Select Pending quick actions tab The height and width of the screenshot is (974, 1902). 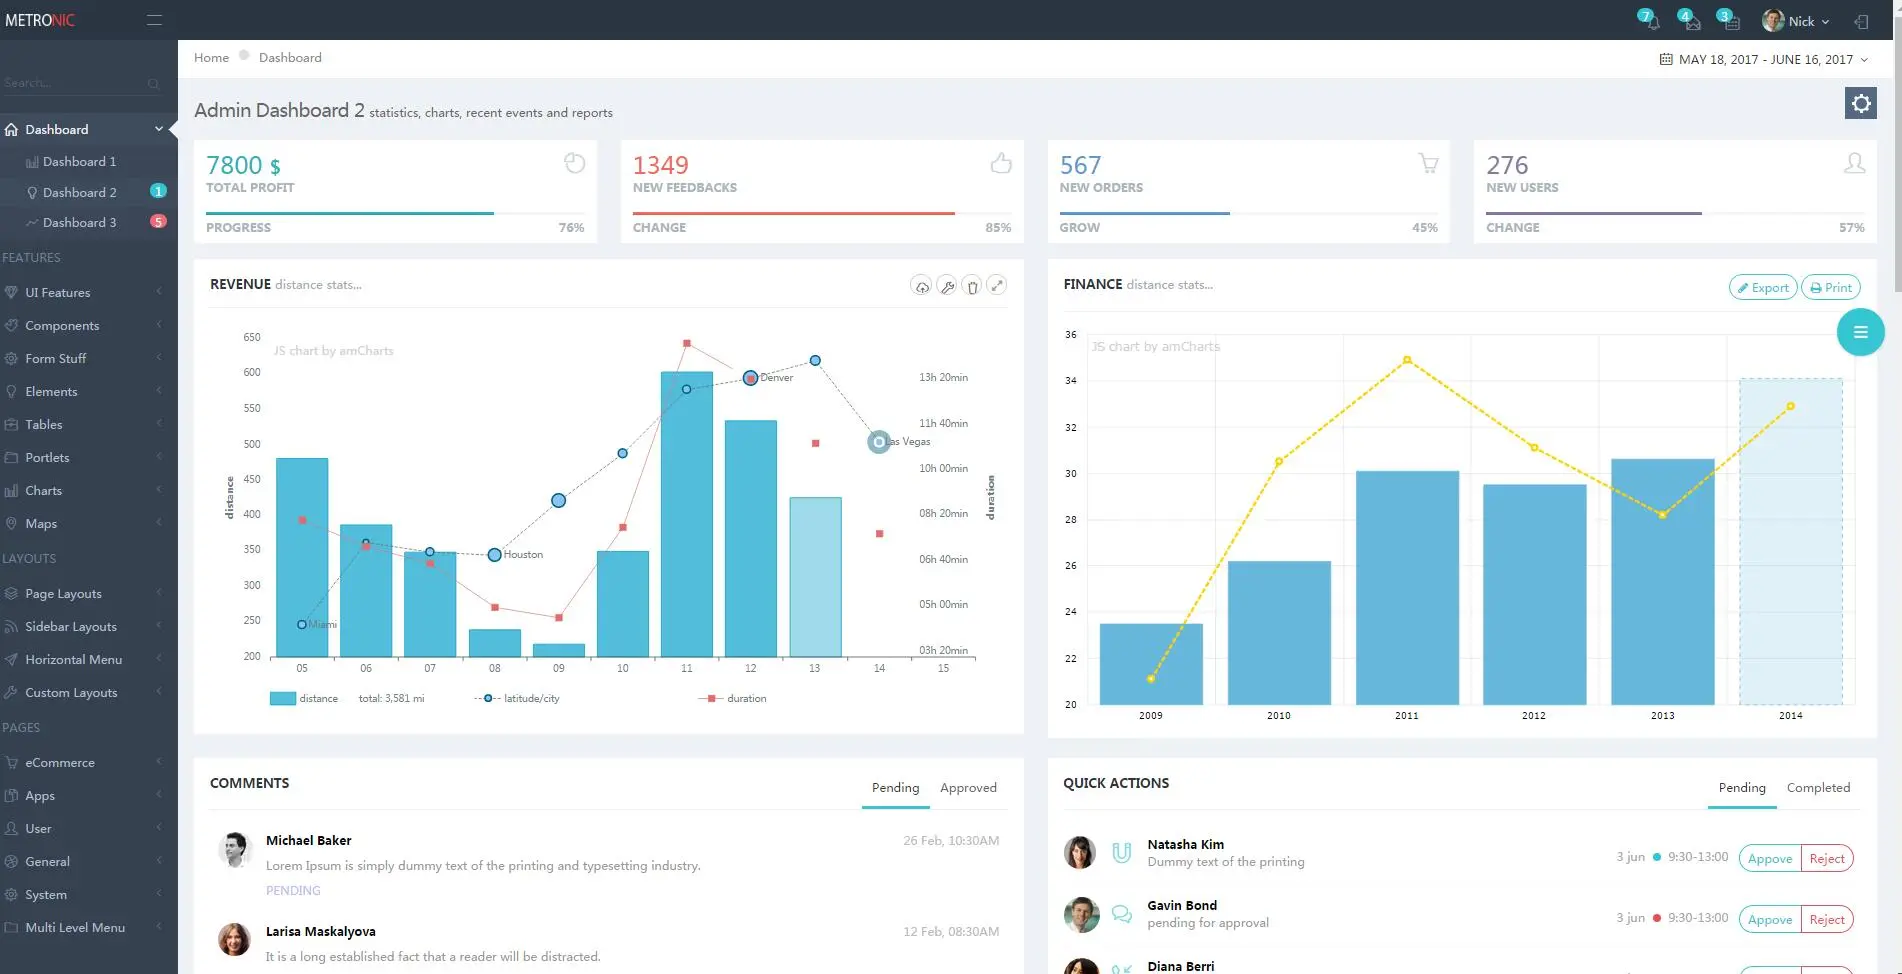[x=1742, y=788]
